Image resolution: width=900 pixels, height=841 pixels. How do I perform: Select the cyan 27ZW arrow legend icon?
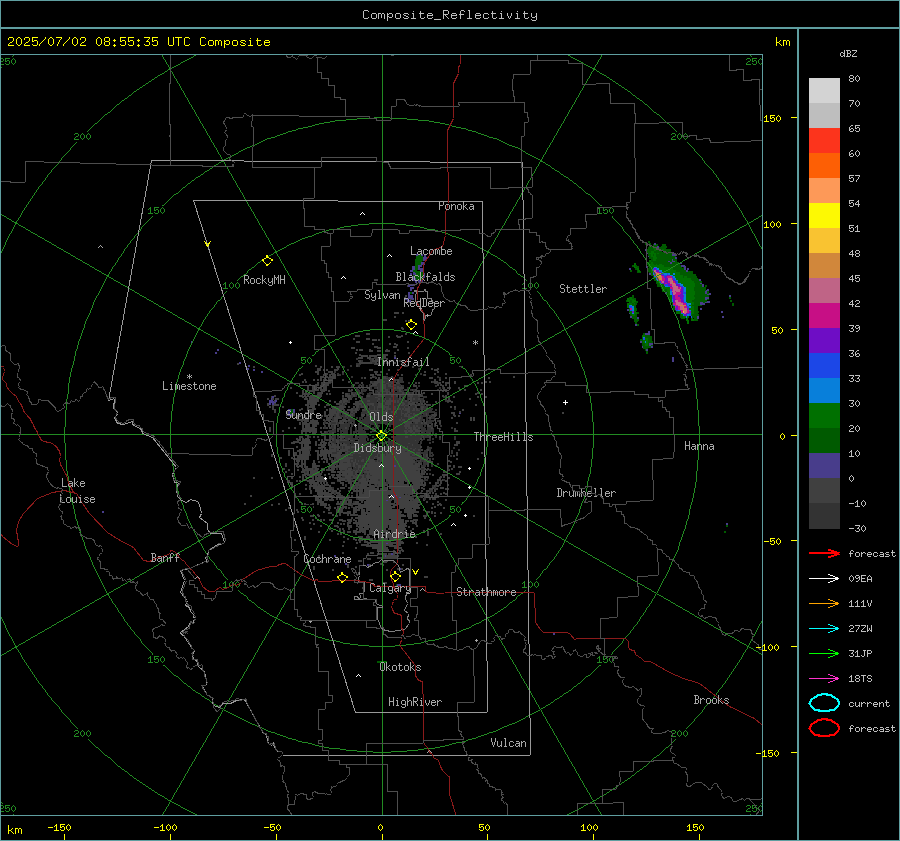824,629
